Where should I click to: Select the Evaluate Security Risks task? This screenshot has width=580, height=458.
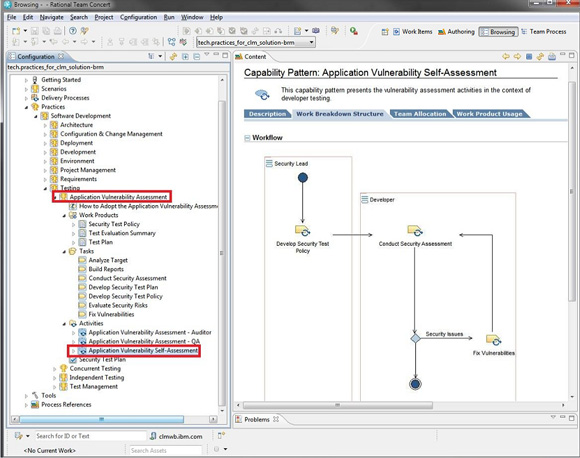point(118,306)
